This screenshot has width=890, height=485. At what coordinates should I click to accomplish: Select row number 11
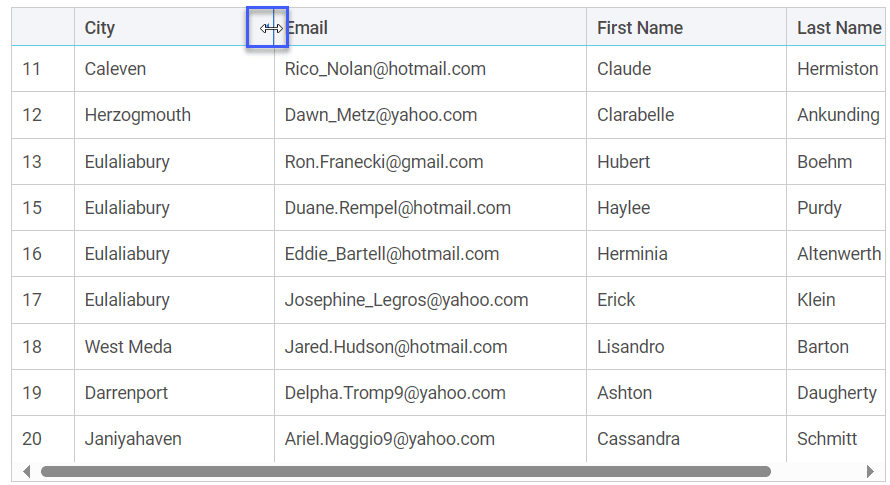coord(32,69)
